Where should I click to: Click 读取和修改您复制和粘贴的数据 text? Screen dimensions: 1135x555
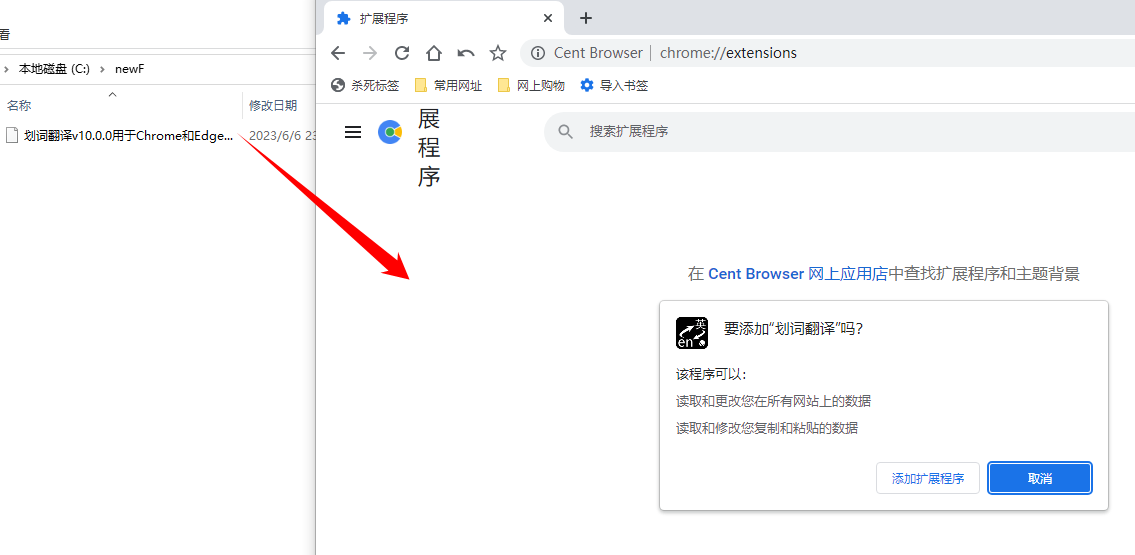pos(767,428)
